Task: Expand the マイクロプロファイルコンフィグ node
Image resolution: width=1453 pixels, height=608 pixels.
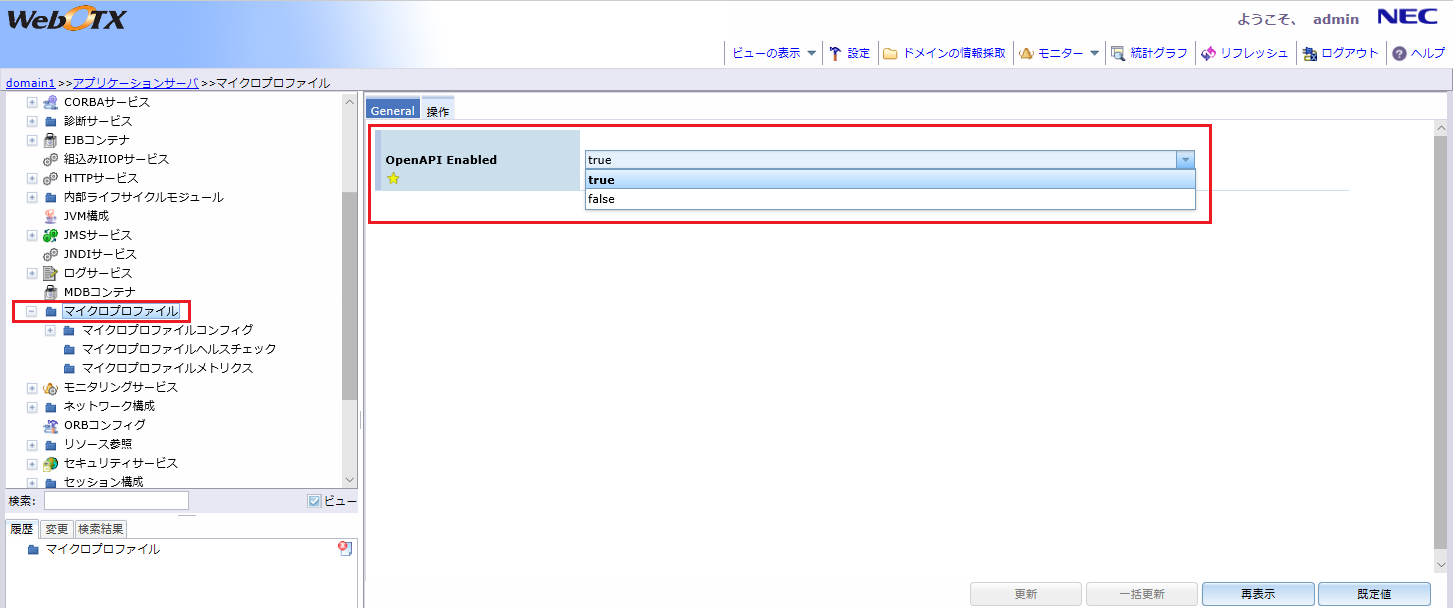Action: click(50, 331)
